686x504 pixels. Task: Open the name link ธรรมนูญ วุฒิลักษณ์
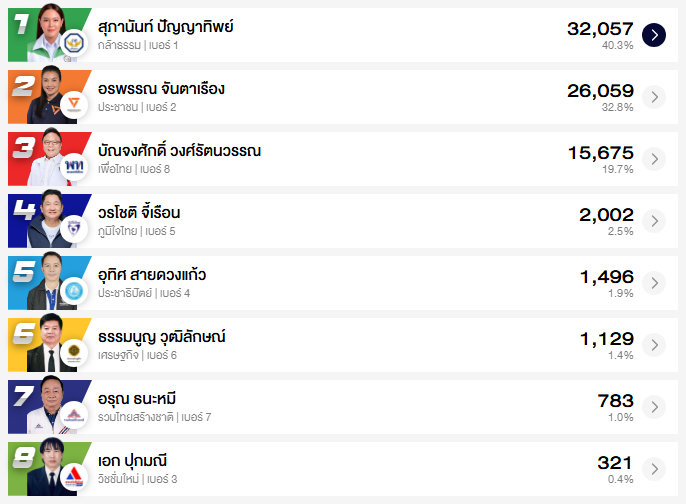coord(162,337)
